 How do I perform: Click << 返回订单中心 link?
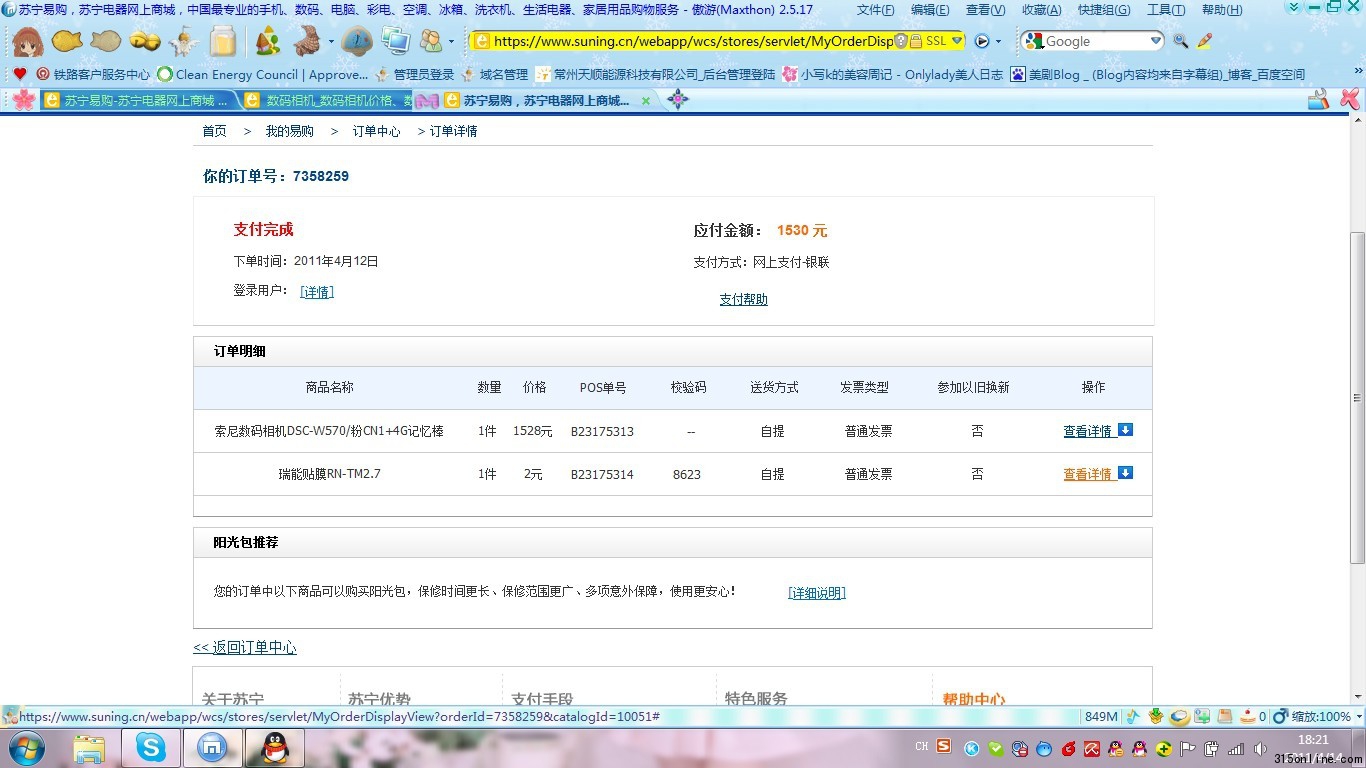tap(245, 648)
